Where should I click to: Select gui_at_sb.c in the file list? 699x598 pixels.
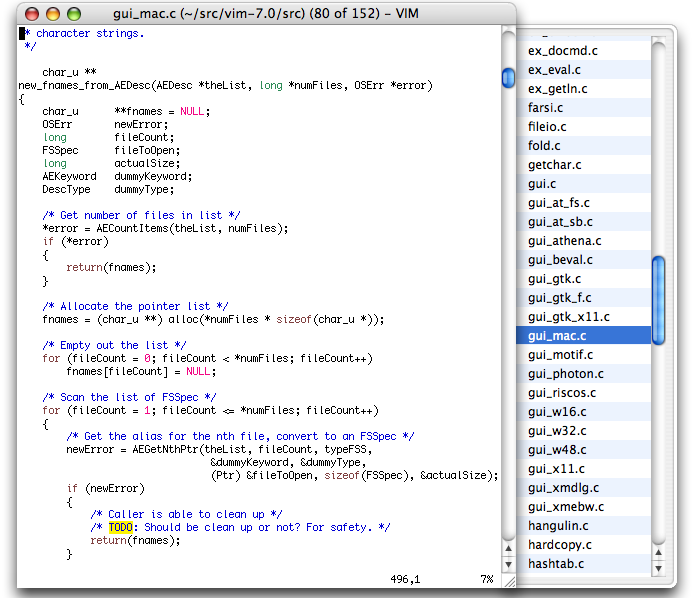583,222
